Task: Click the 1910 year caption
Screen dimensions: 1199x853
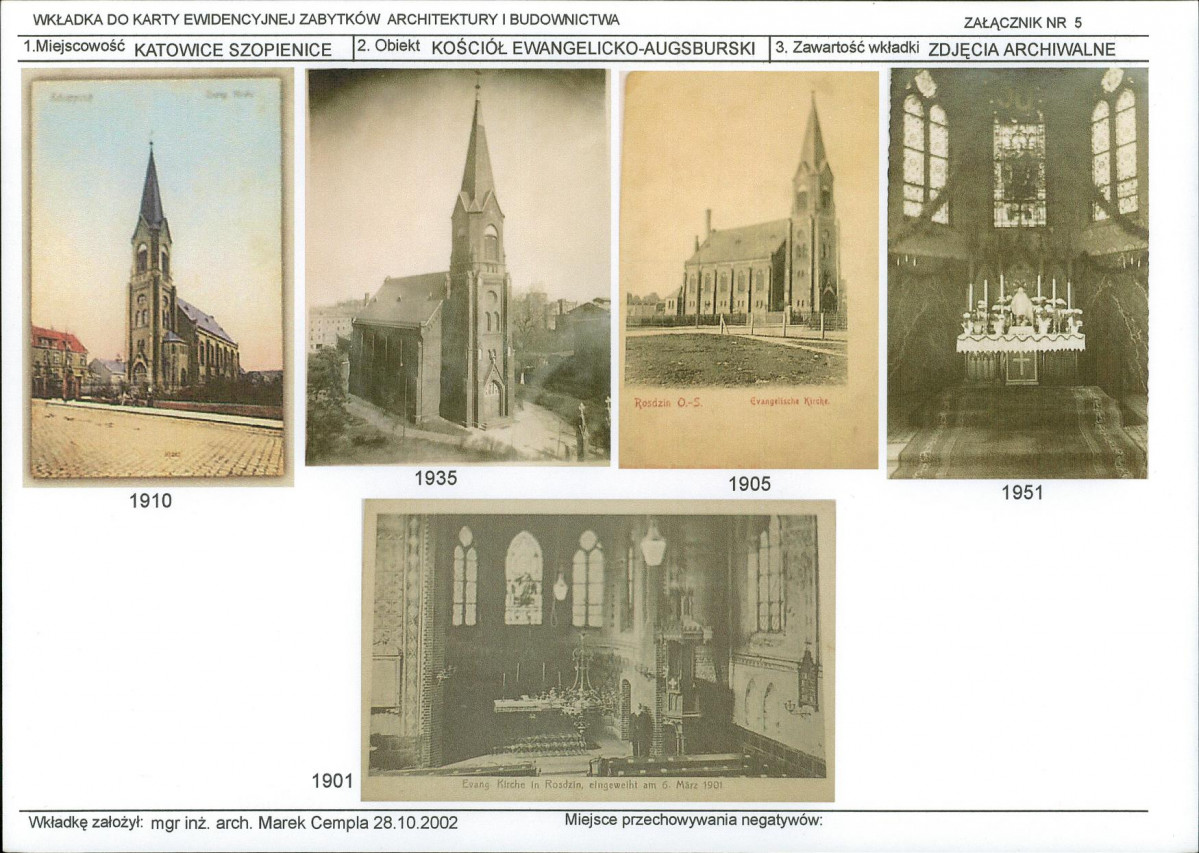Action: (150, 501)
